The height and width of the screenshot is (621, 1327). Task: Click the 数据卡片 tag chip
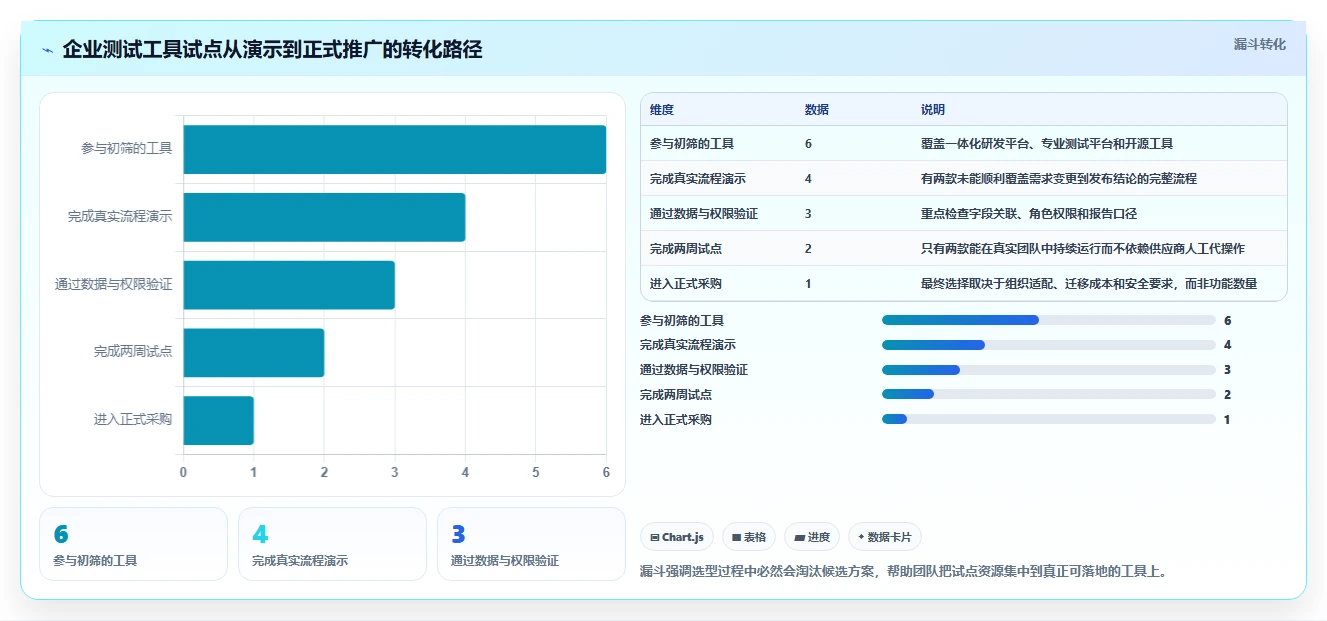[885, 537]
